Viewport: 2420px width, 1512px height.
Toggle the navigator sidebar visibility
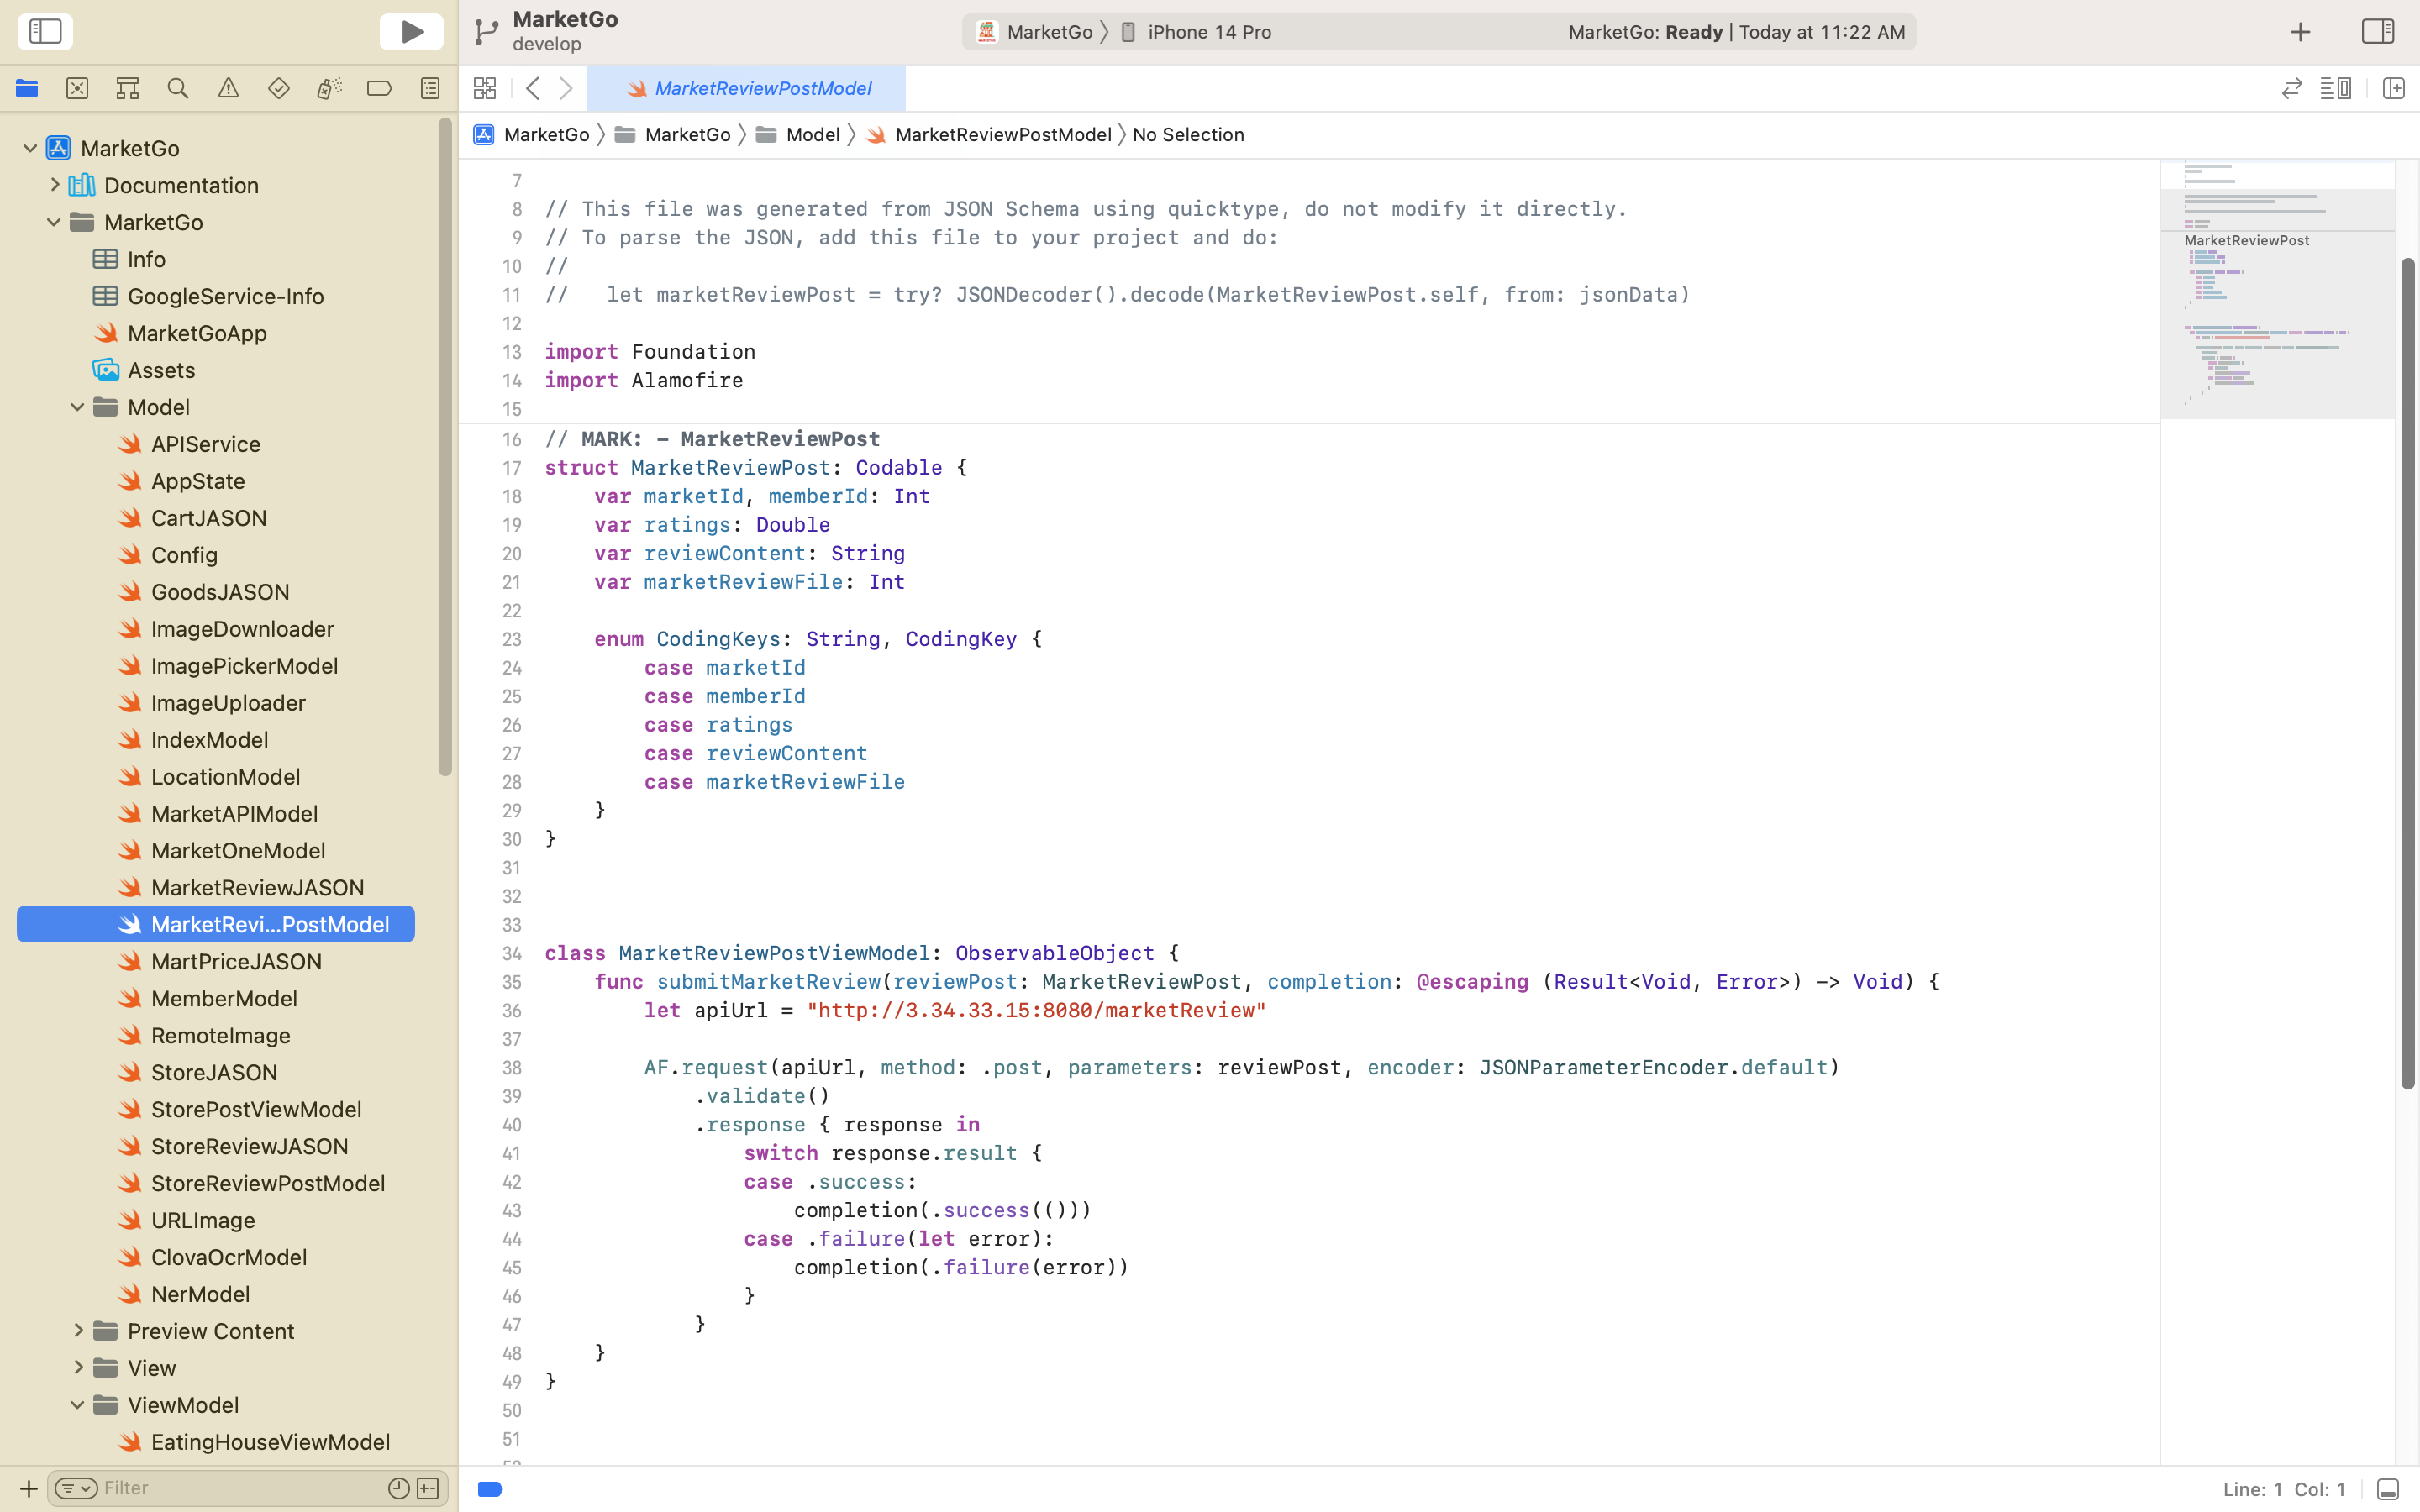[x=45, y=32]
